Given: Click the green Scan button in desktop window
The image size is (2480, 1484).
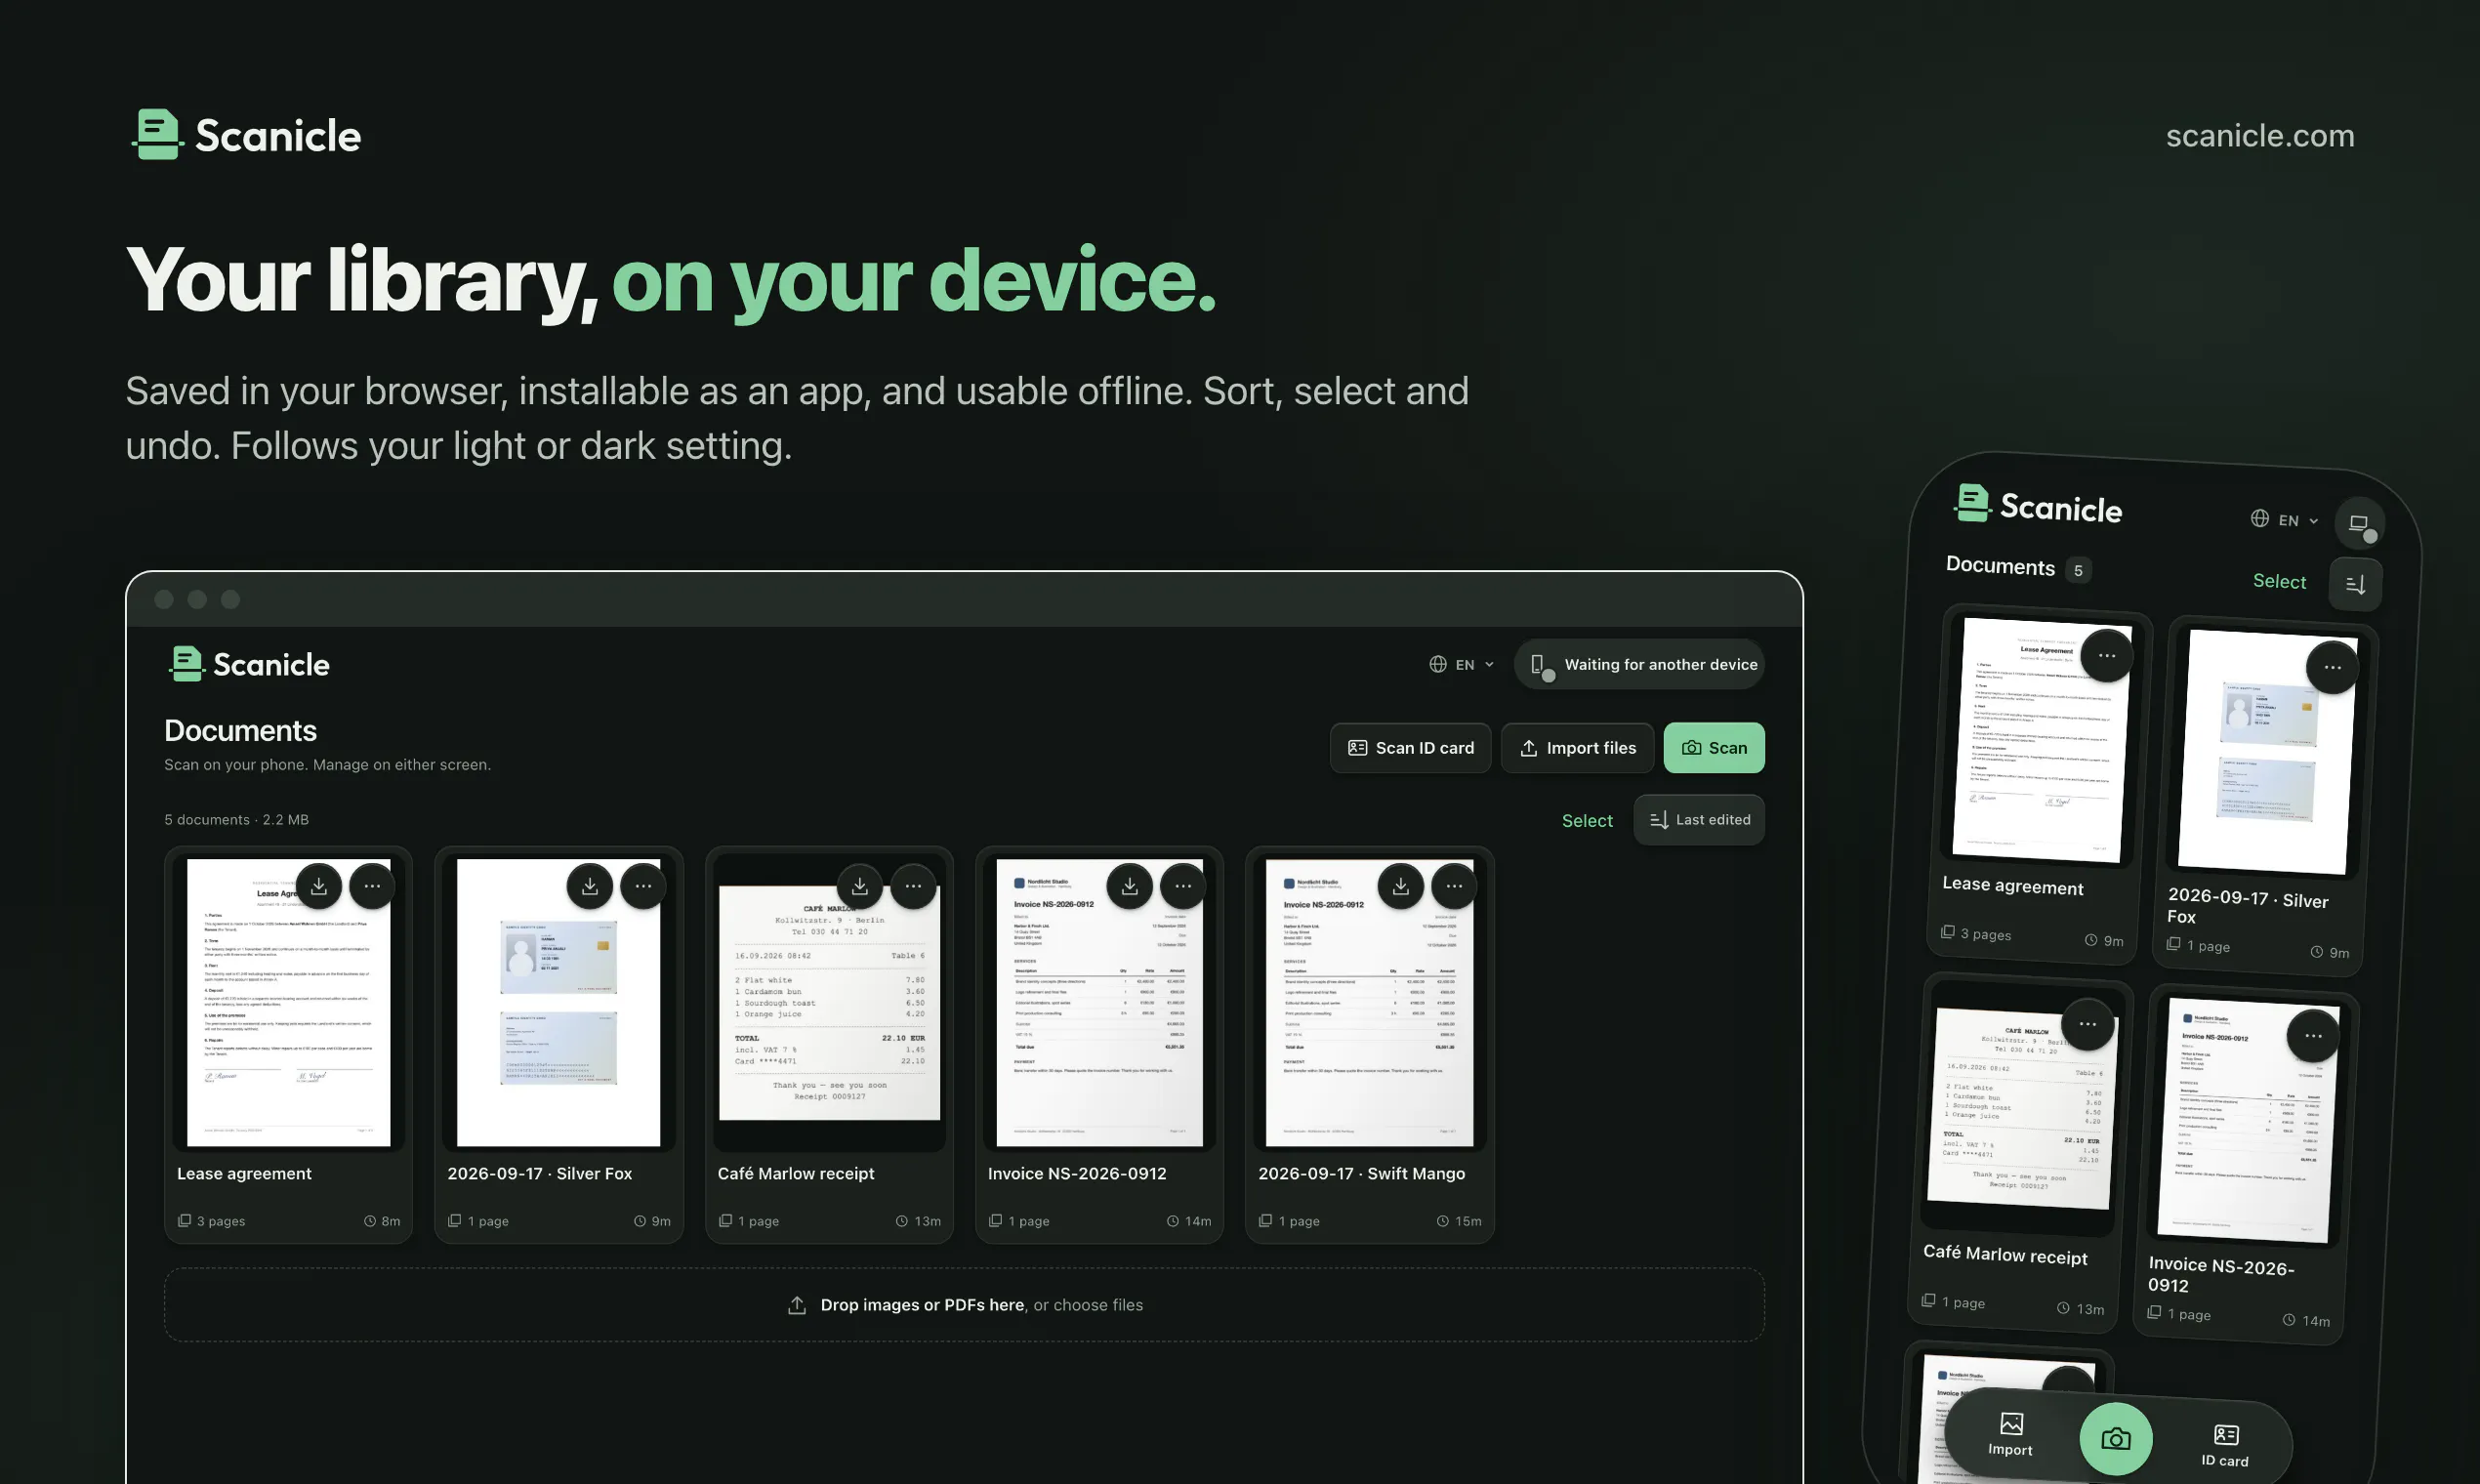Looking at the screenshot, I should (1714, 748).
